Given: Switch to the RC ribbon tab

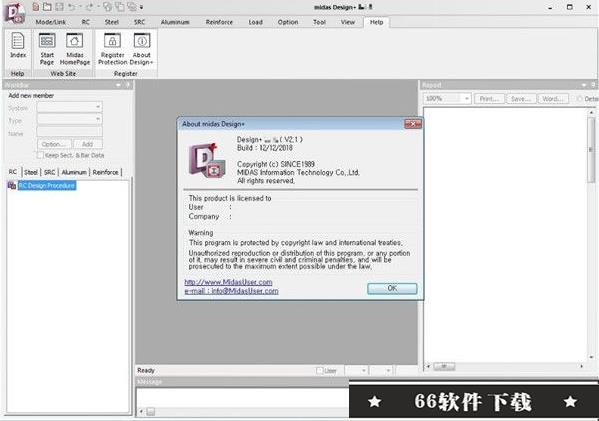Looking at the screenshot, I should 86,22.
